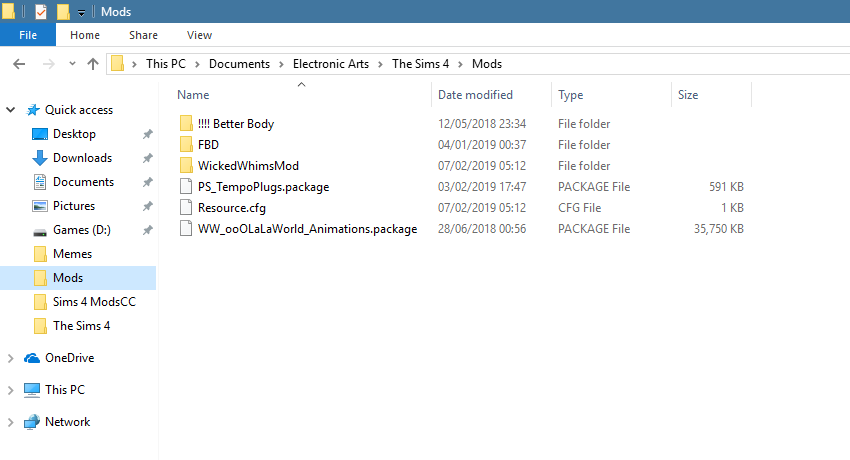The image size is (850, 460).
Task: Expand the Network tree node
Action: click(10, 422)
